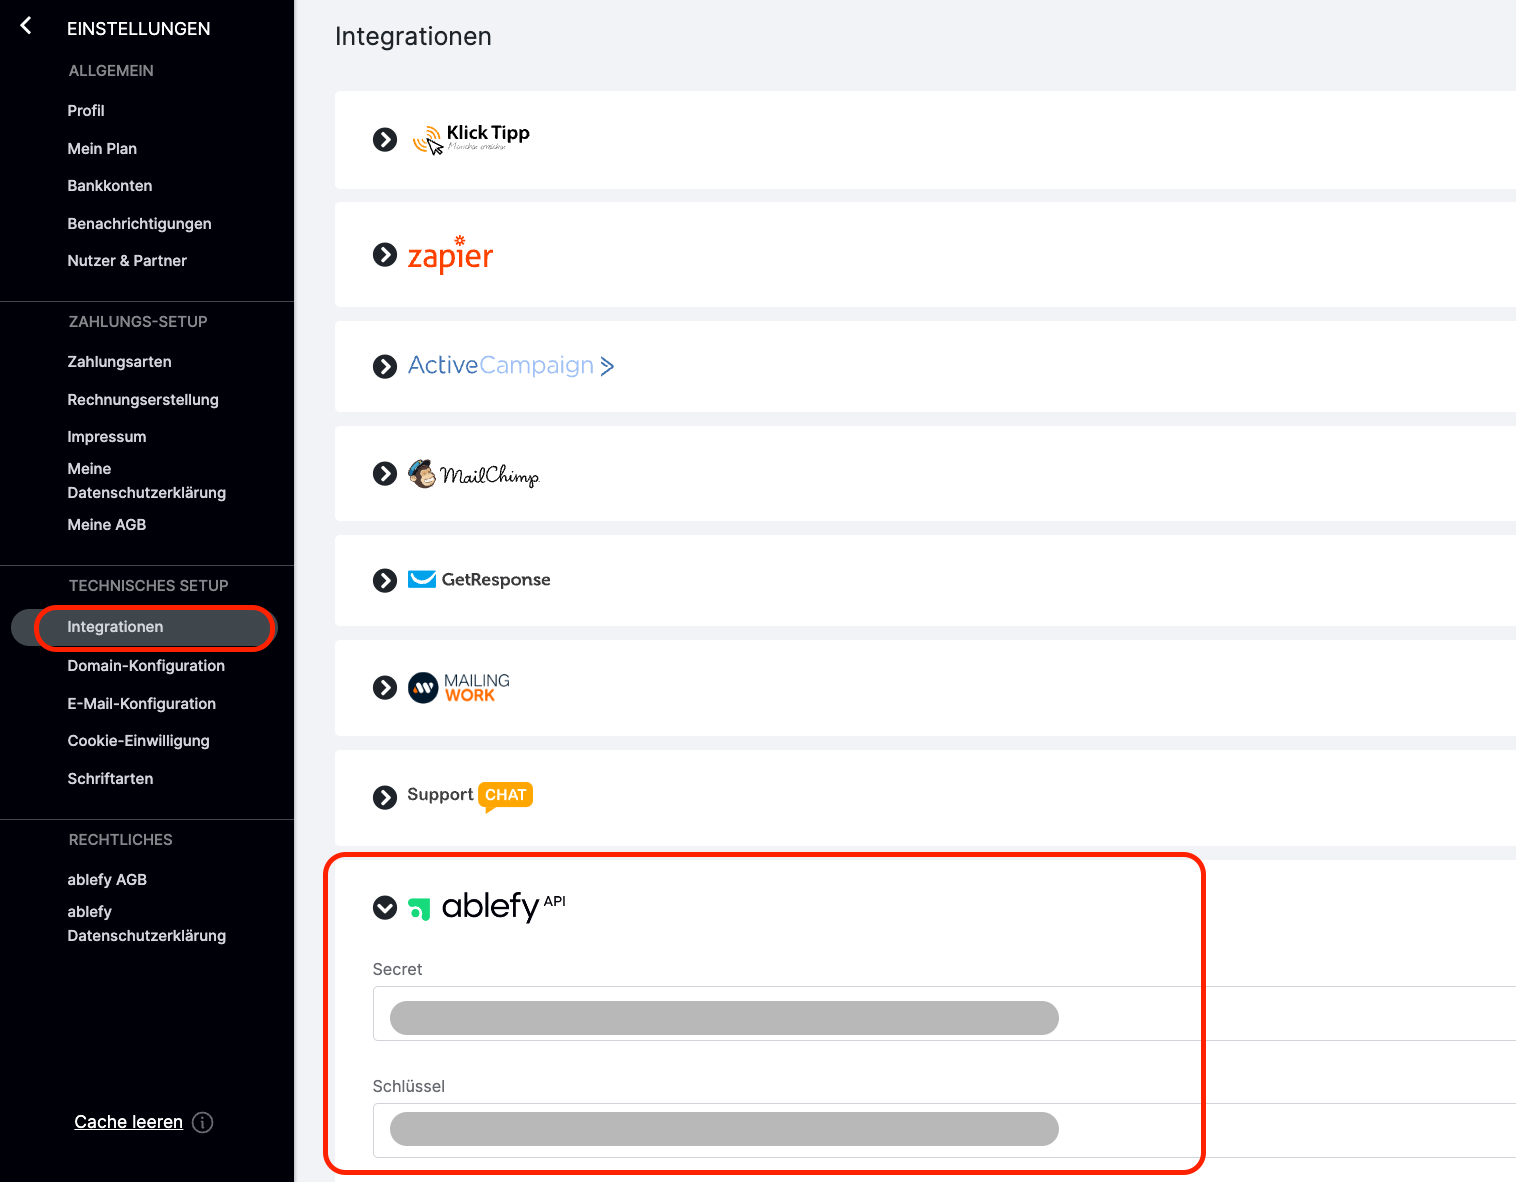Open Meine Datenschutzerklärung
Image resolution: width=1516 pixels, height=1182 pixels.
tap(146, 481)
